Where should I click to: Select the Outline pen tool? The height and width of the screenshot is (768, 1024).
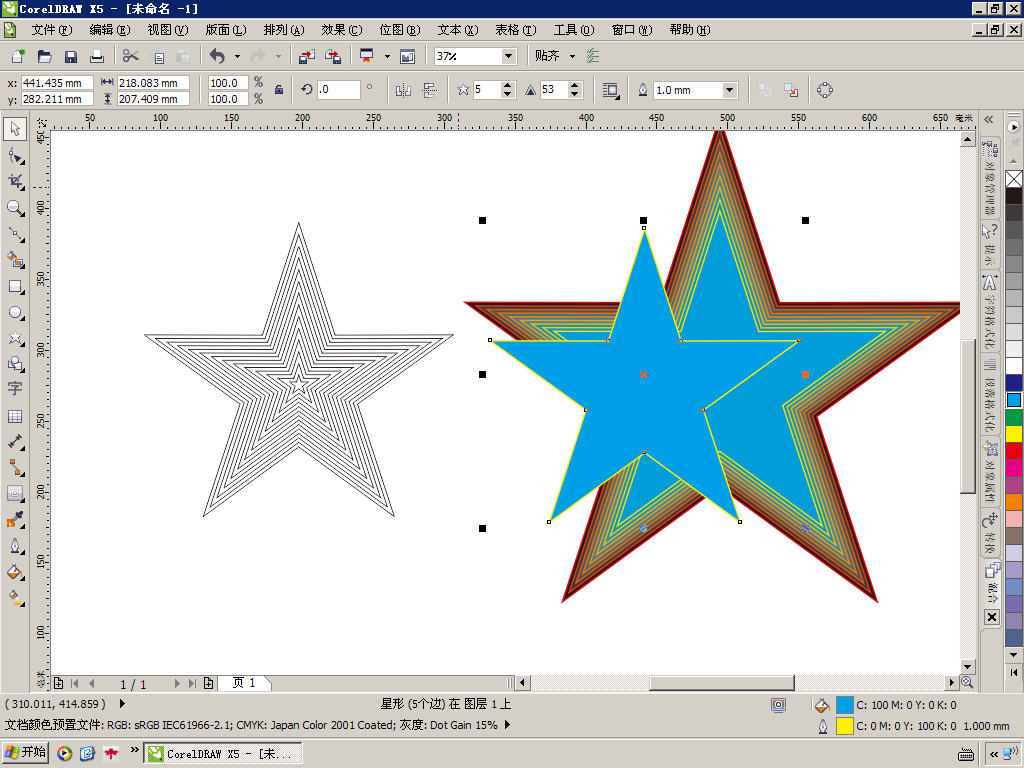16,546
